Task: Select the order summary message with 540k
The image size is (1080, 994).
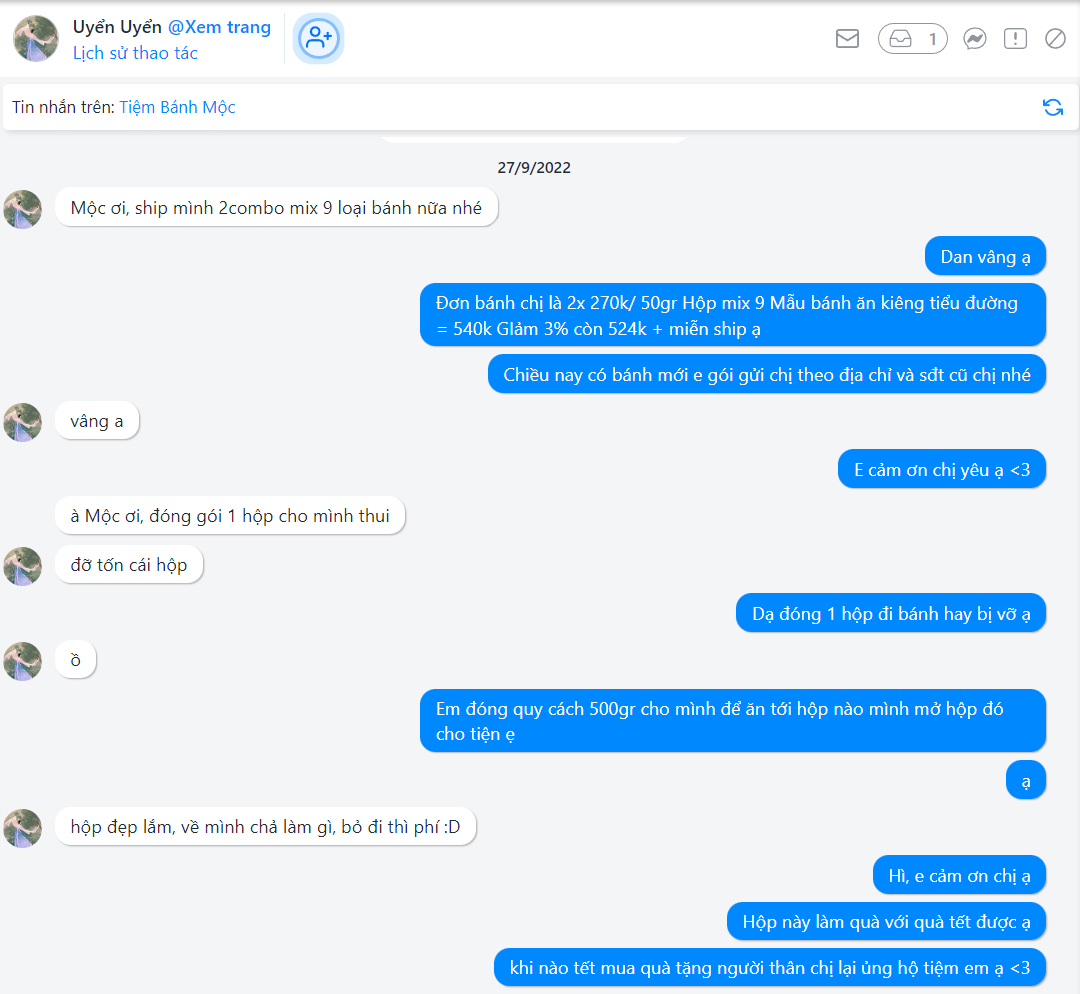Action: pyautogui.click(x=732, y=315)
